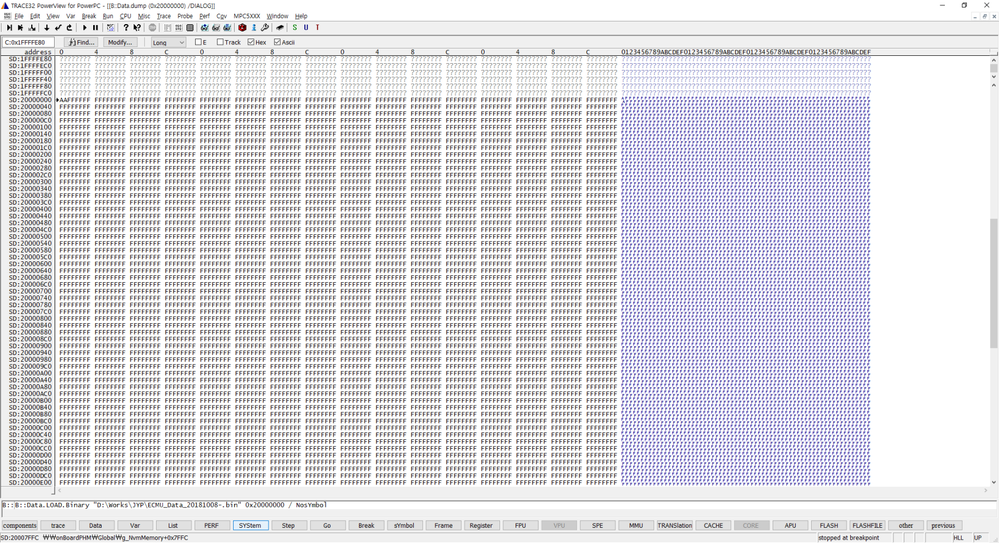Uncheck the Ascii checkbox
This screenshot has width=999, height=543.
pyautogui.click(x=277, y=42)
